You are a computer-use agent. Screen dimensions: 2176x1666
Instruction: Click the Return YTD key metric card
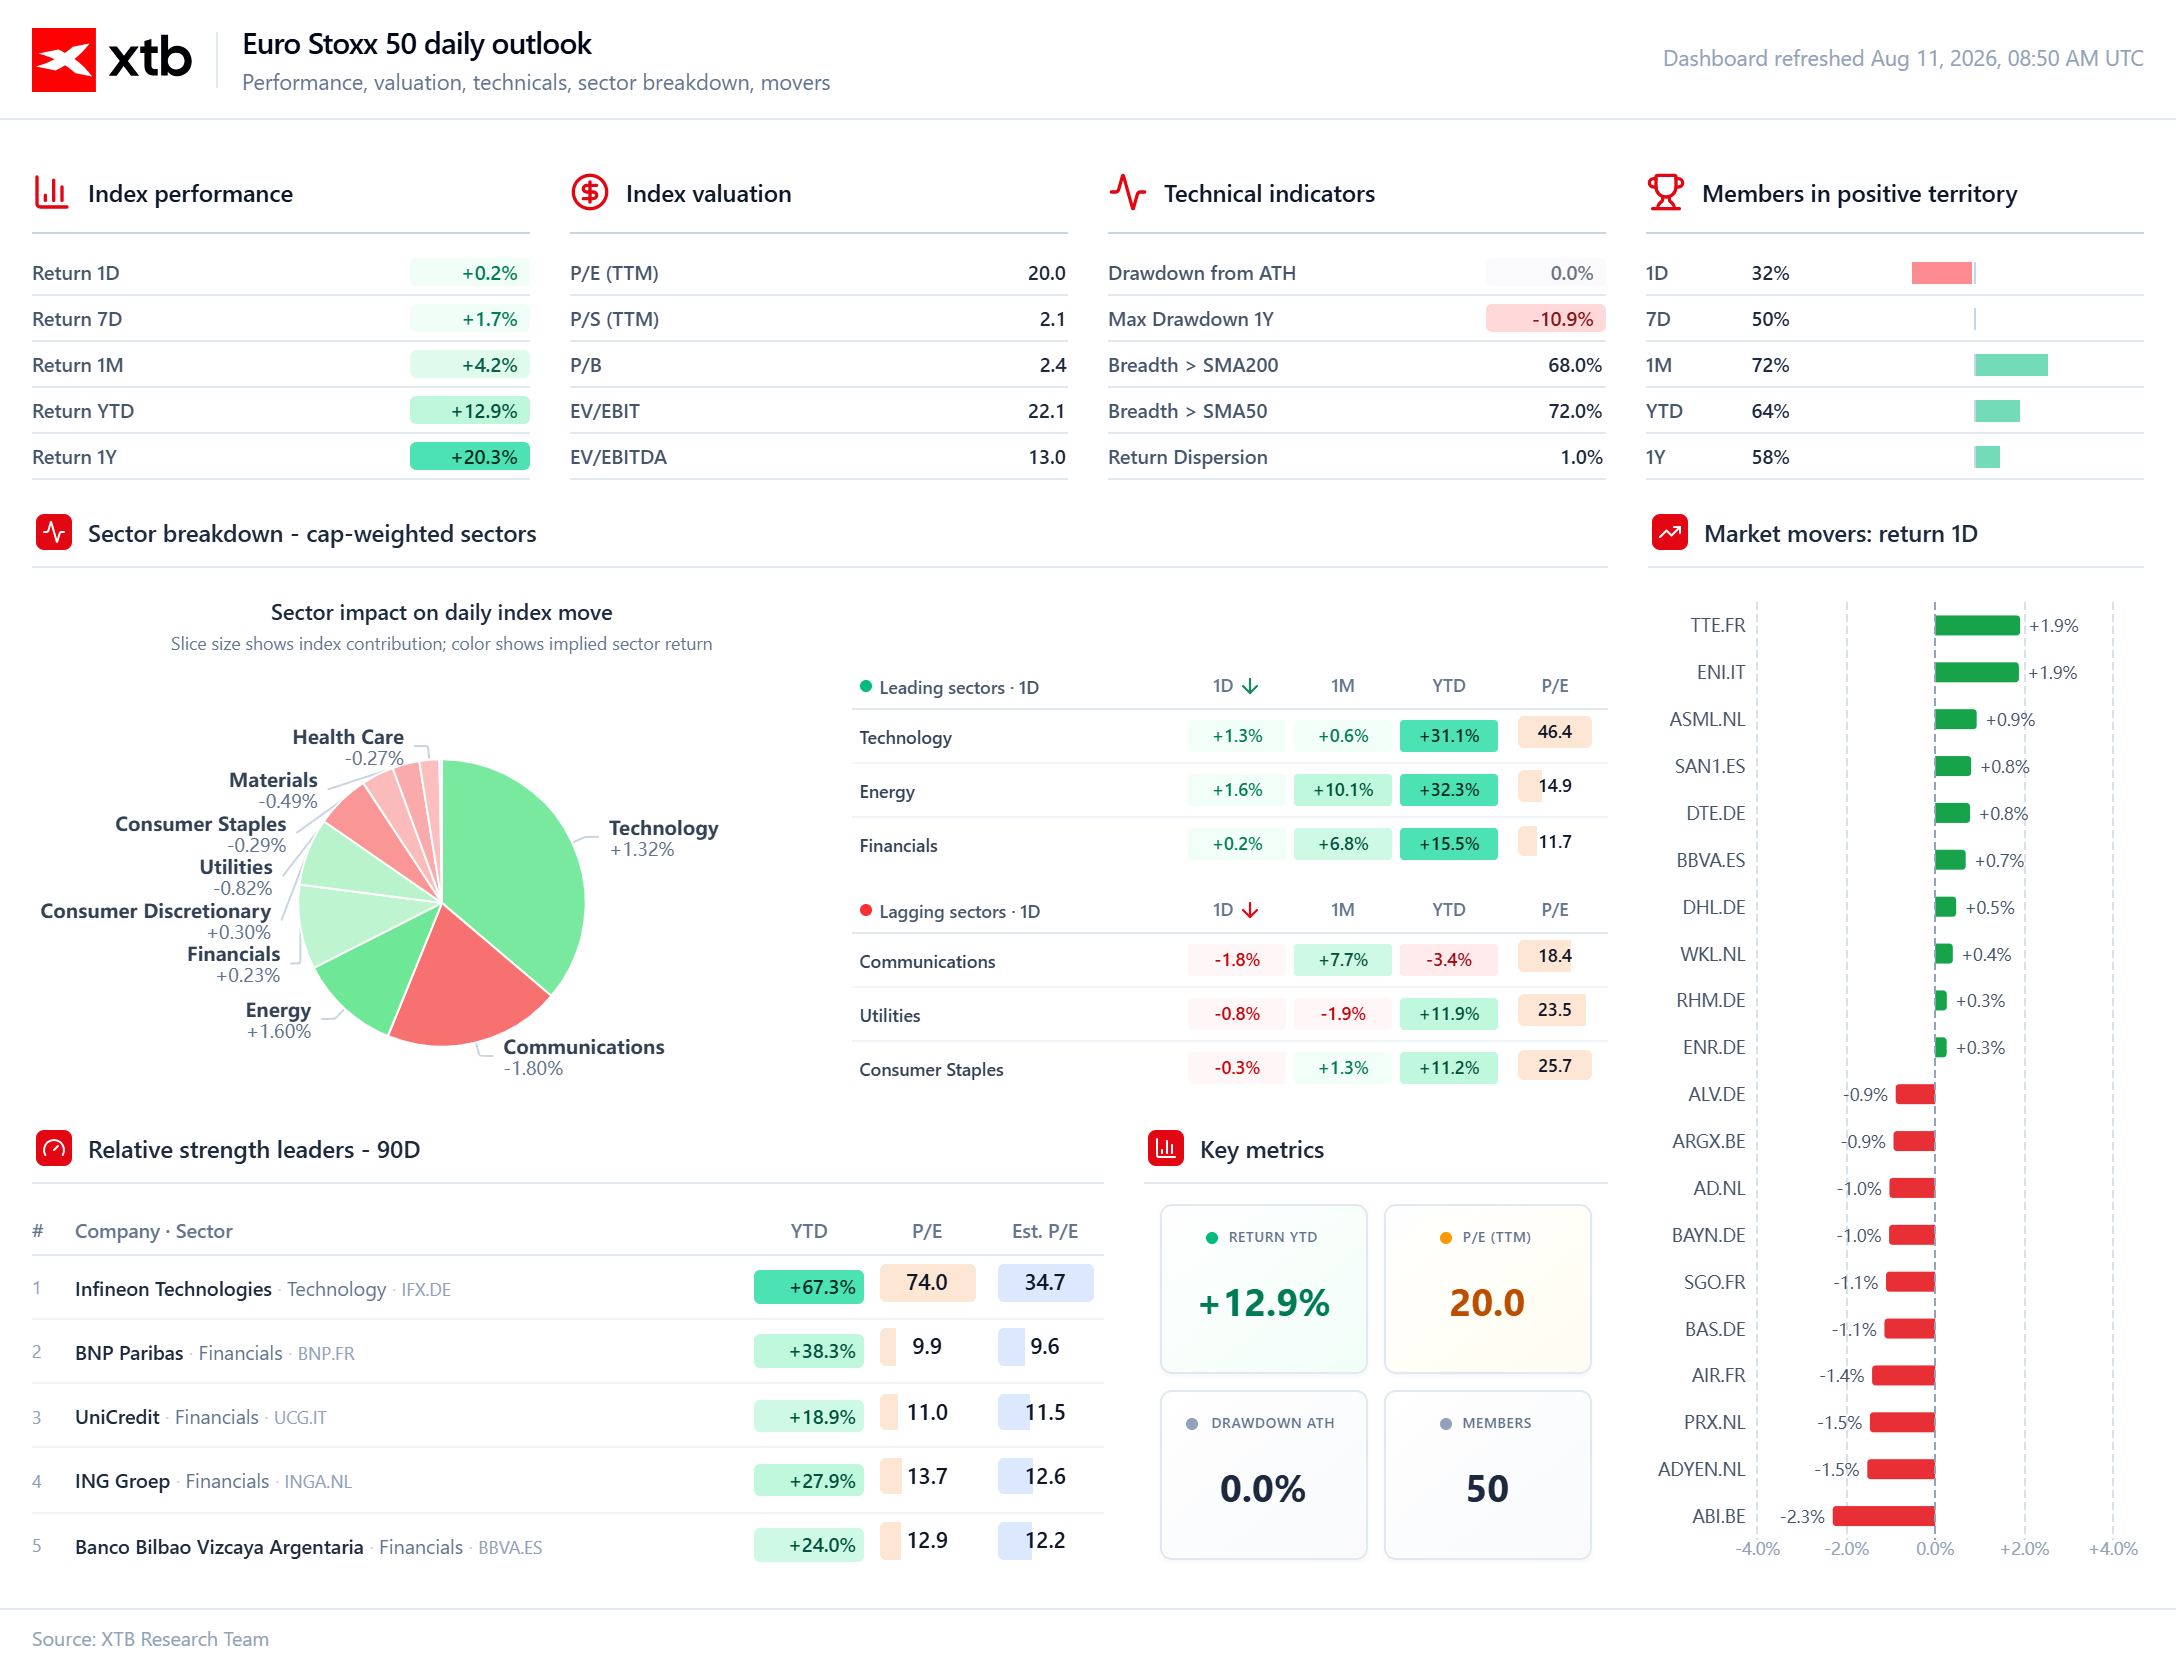[1264, 1289]
